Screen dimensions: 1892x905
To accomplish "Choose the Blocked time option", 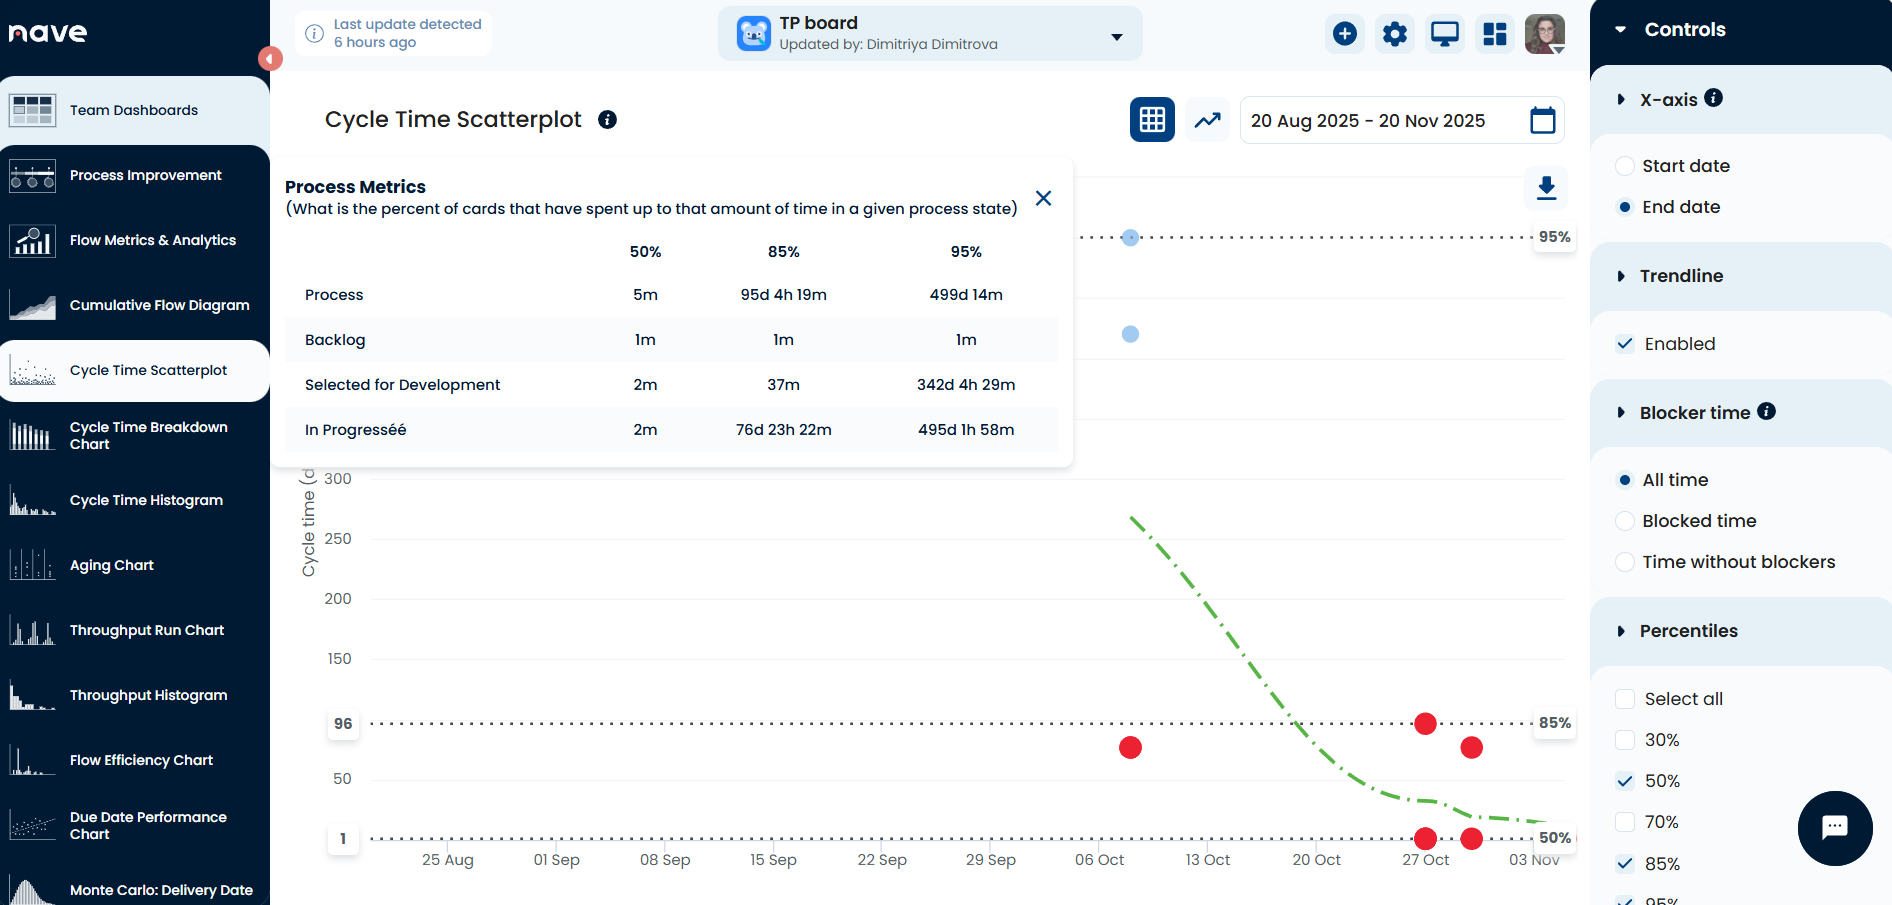I will 1624,520.
